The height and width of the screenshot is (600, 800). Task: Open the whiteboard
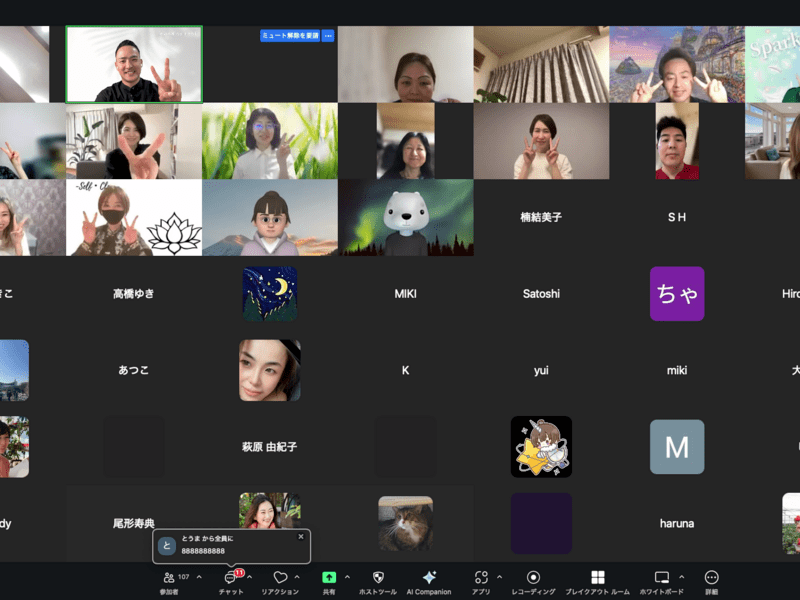pyautogui.click(x=661, y=578)
